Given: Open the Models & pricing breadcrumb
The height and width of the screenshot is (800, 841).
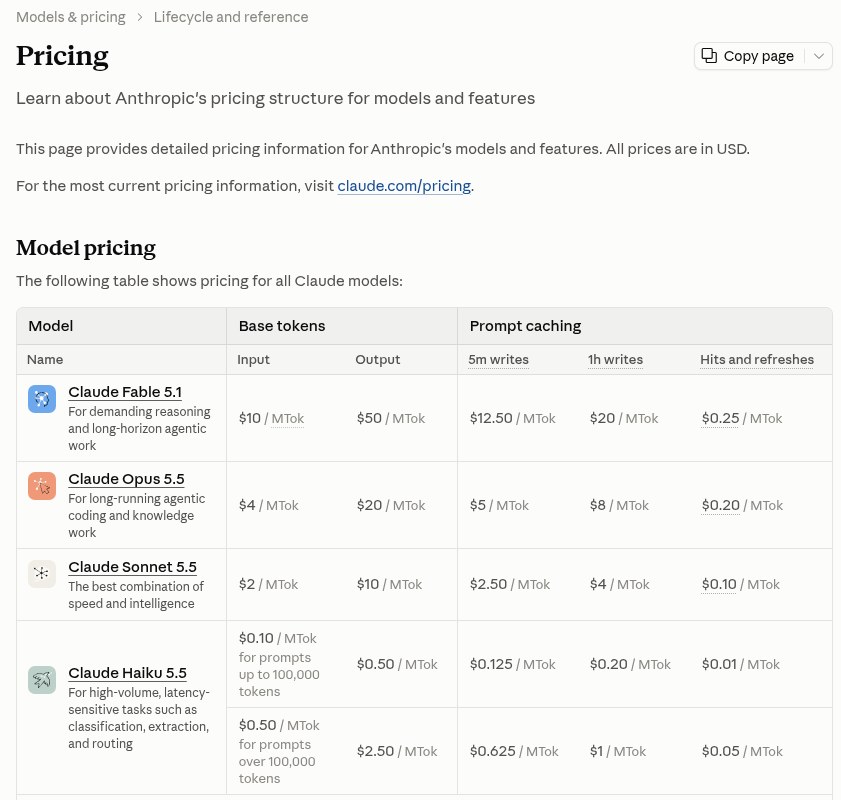Looking at the screenshot, I should (71, 17).
